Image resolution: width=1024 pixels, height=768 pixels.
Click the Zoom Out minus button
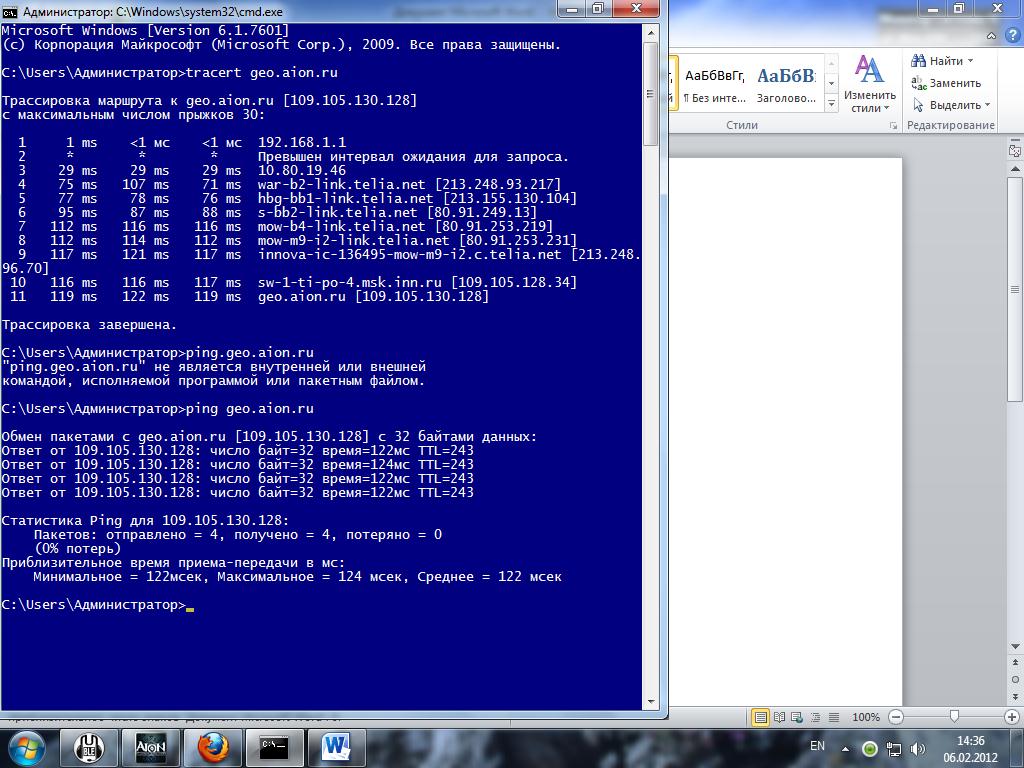click(896, 717)
